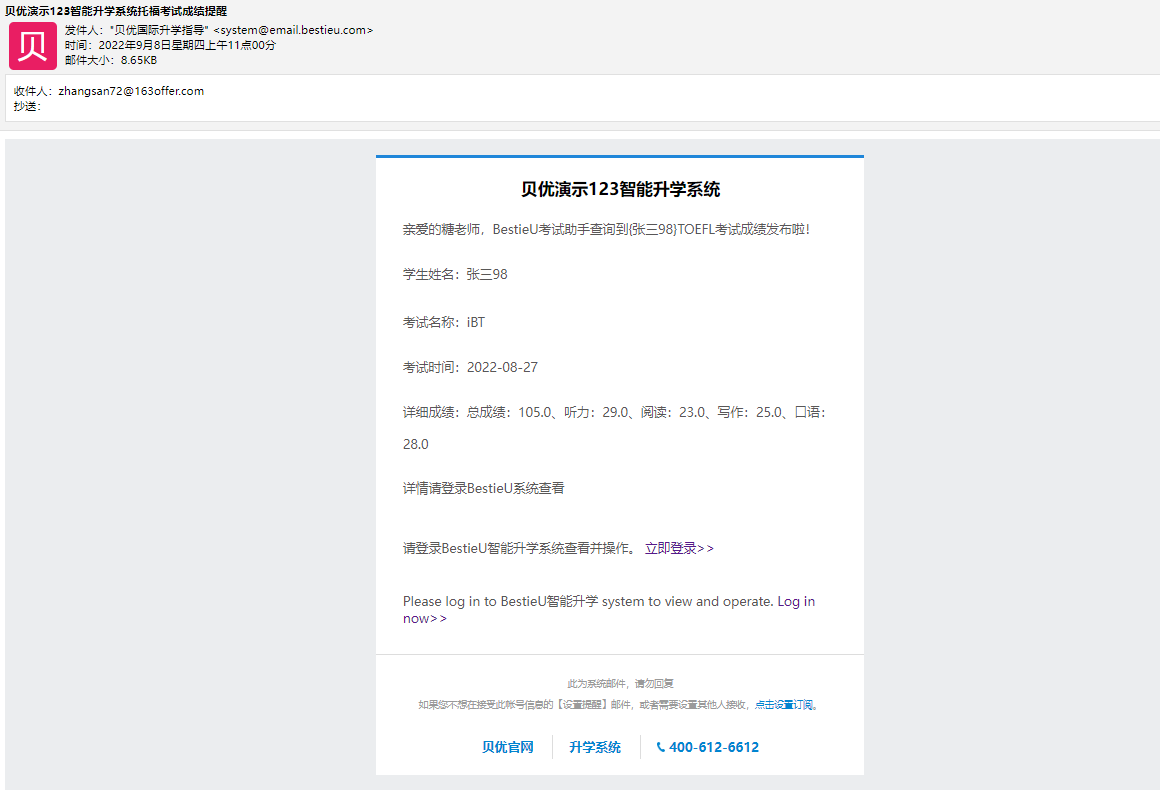This screenshot has width=1160, height=790.
Task: Visit the 贝优官网 footer link
Action: pos(508,747)
